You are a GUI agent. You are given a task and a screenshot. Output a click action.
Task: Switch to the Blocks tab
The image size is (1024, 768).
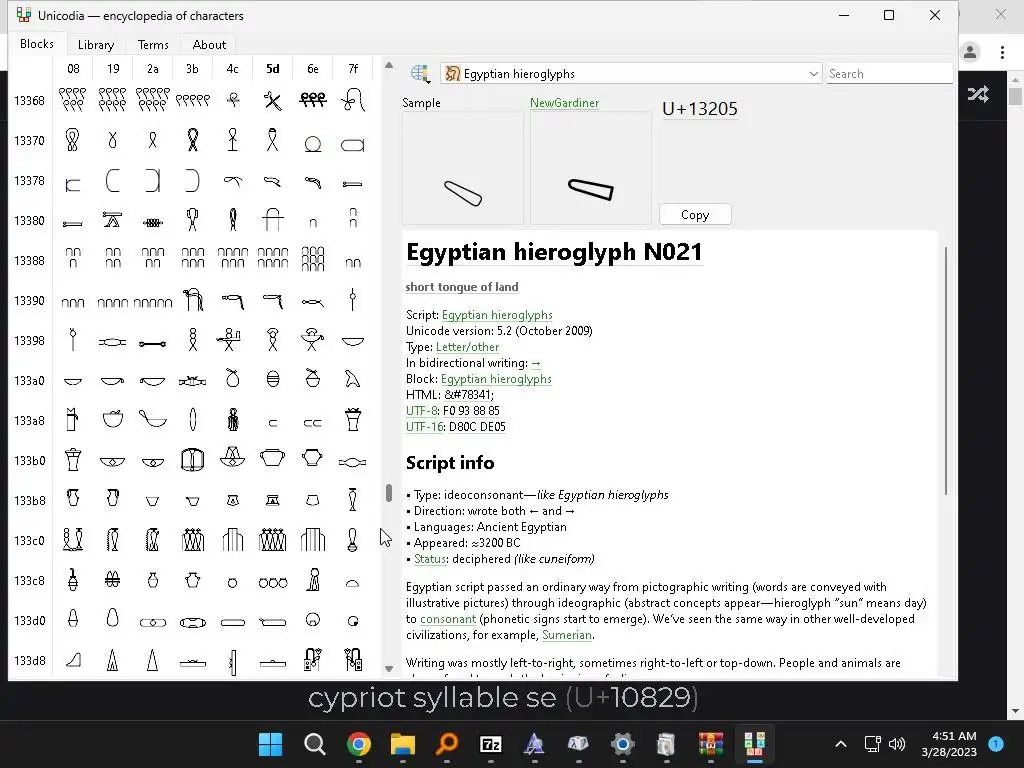pyautogui.click(x=37, y=44)
